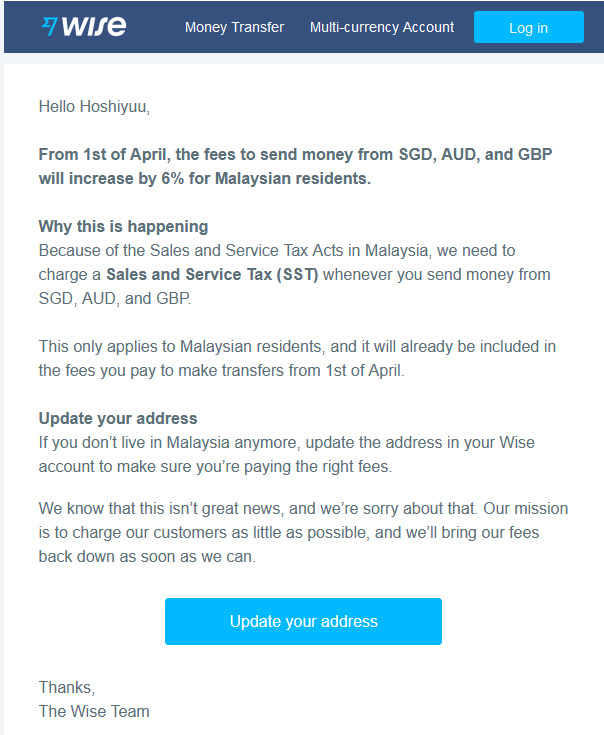Screen dimensions: 604x735
Task: Click the bold Sales and Service Tax (SST) text
Action: click(x=212, y=274)
